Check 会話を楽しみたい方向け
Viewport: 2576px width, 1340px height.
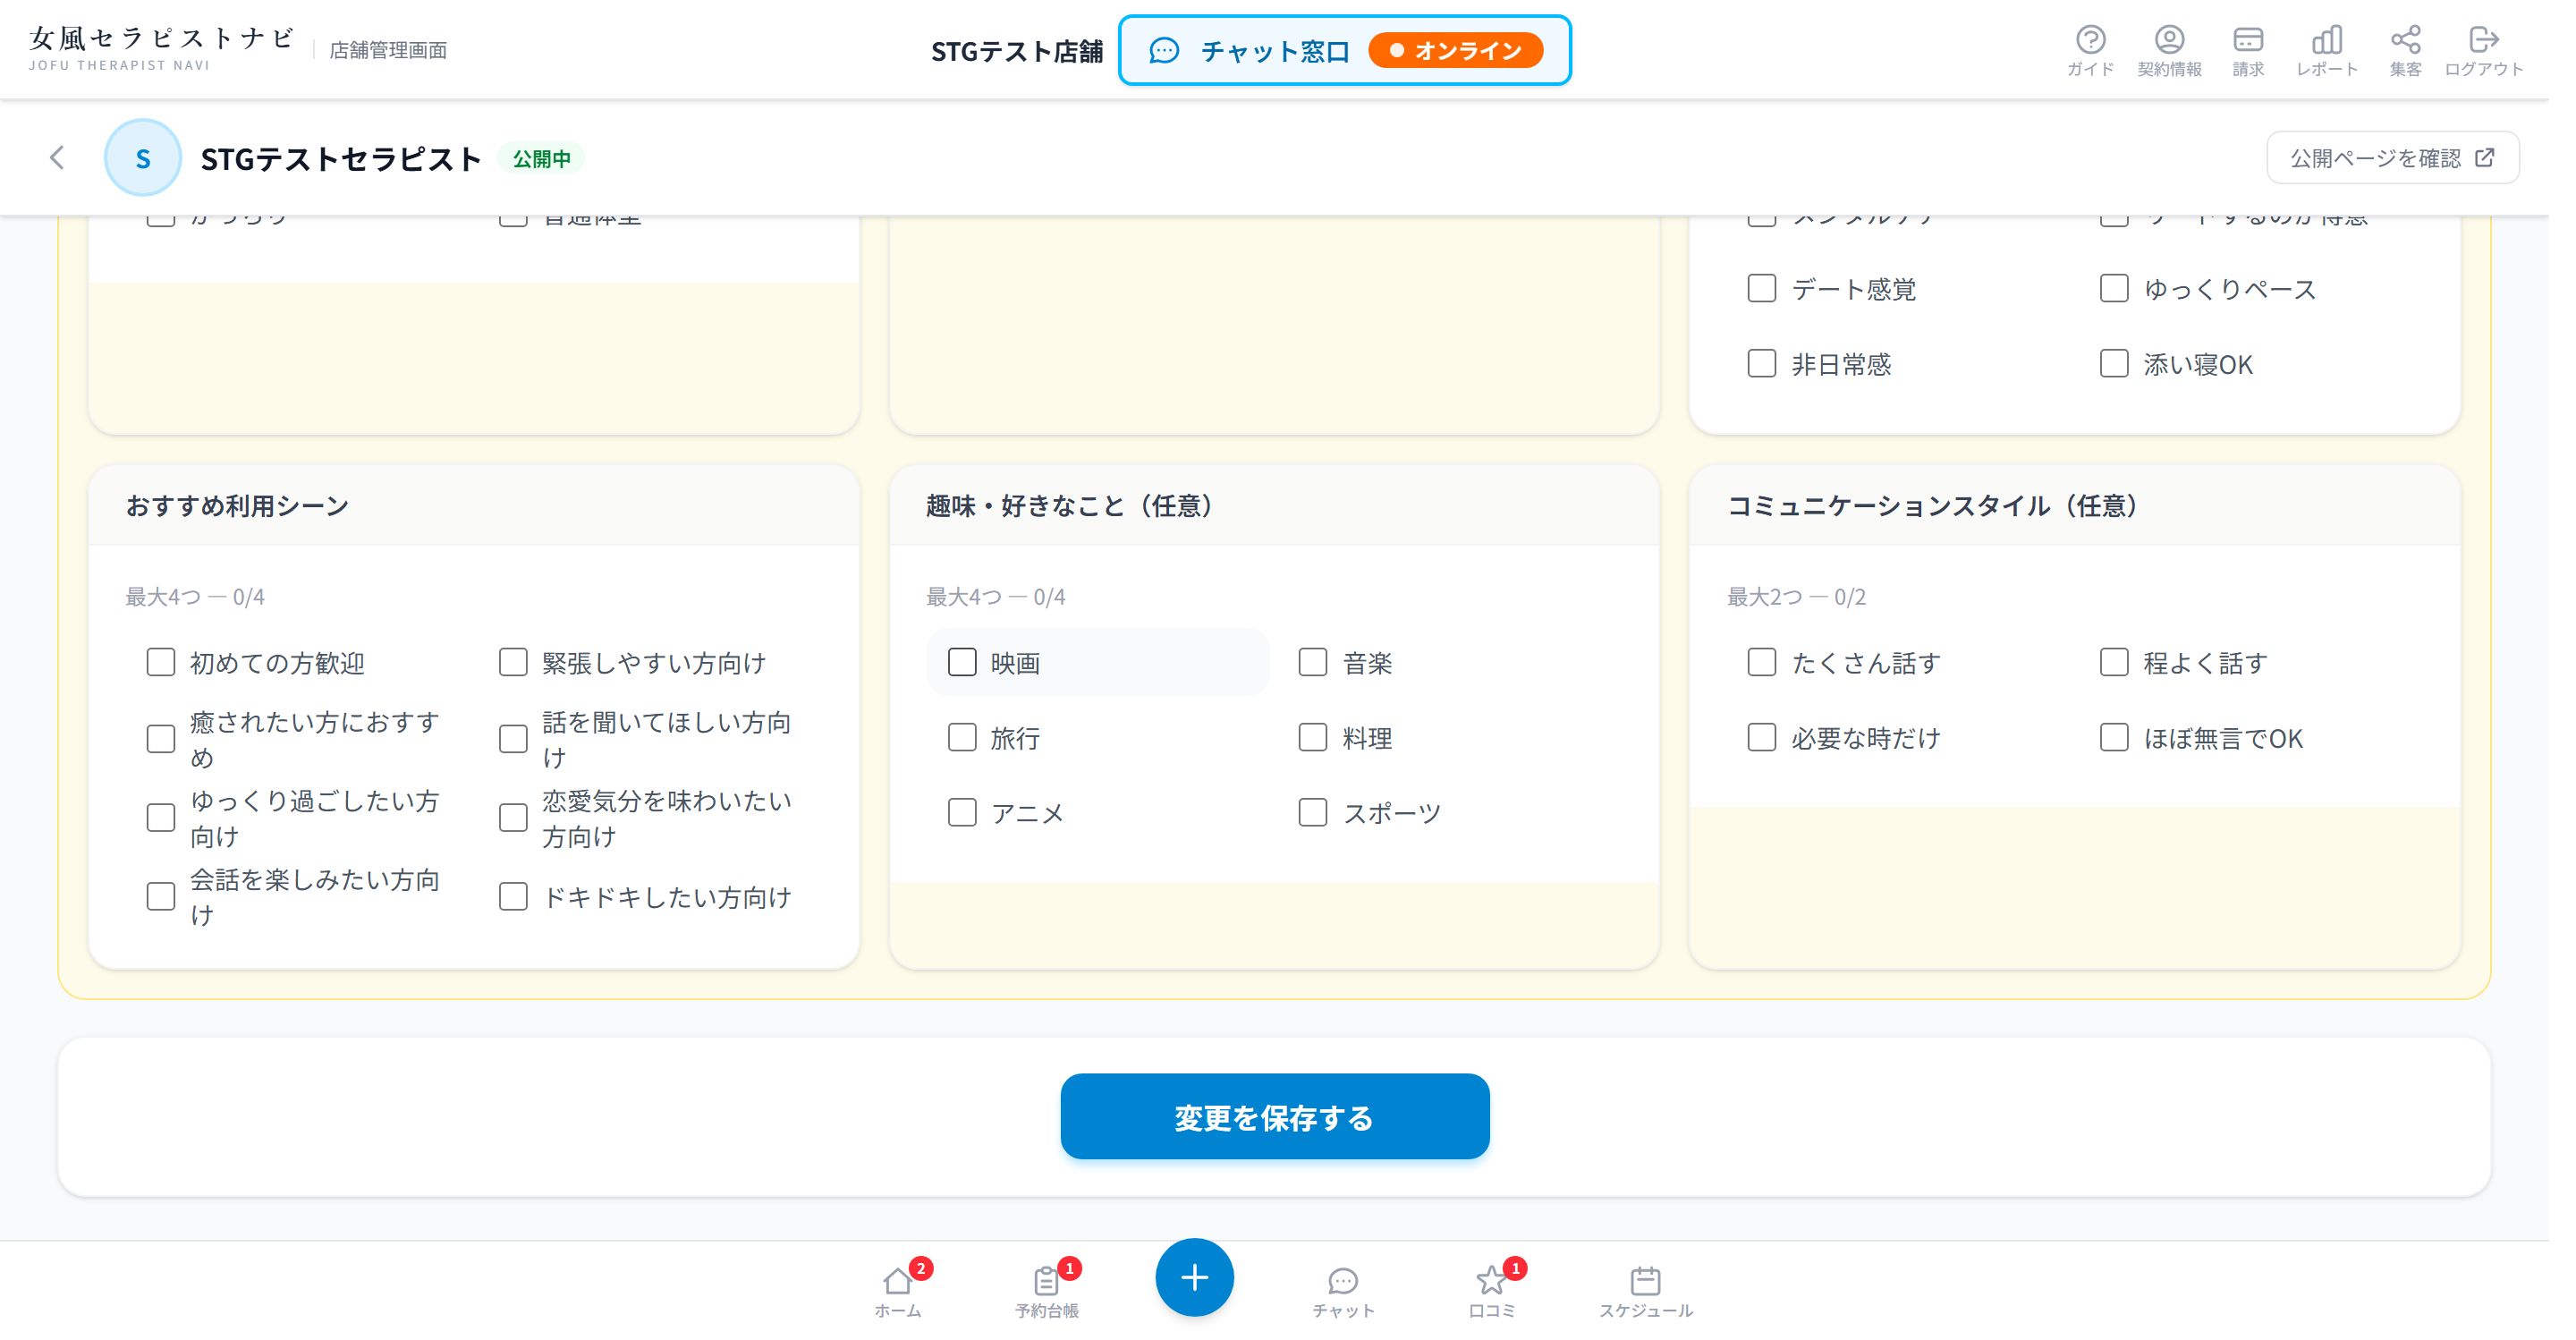[x=162, y=906]
